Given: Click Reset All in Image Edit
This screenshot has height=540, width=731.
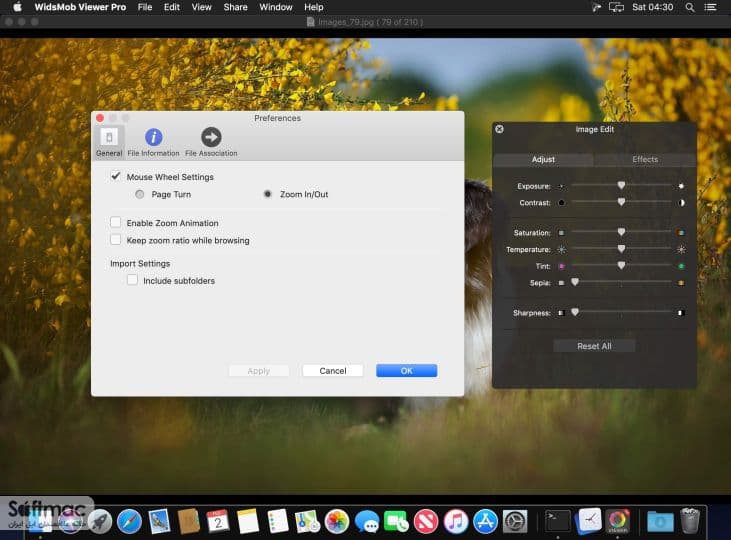Looking at the screenshot, I should (594, 346).
